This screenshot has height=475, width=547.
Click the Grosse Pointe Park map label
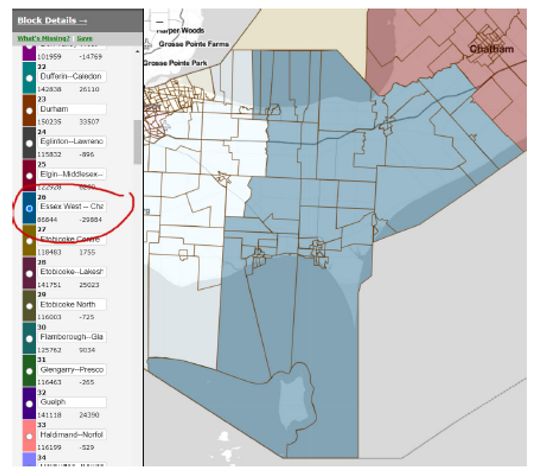(175, 63)
